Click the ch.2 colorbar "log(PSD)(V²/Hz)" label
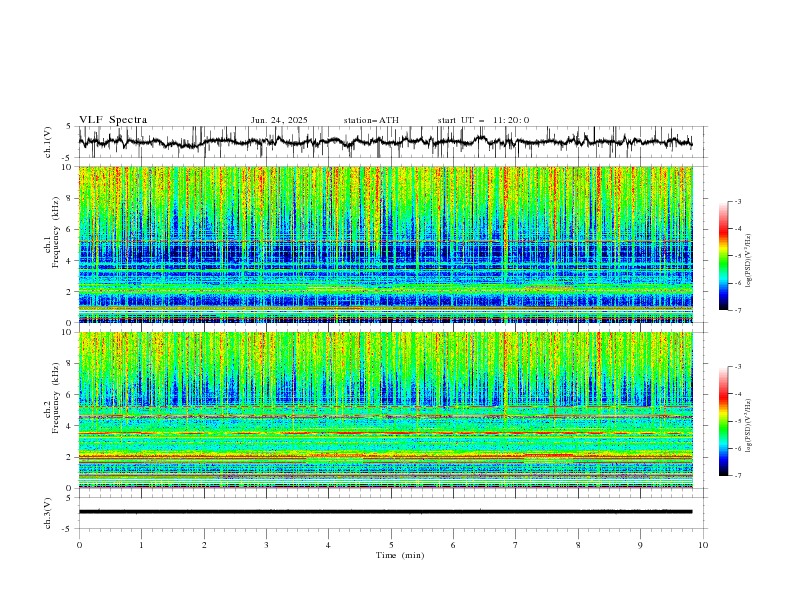The height and width of the screenshot is (612, 792). 749,426
